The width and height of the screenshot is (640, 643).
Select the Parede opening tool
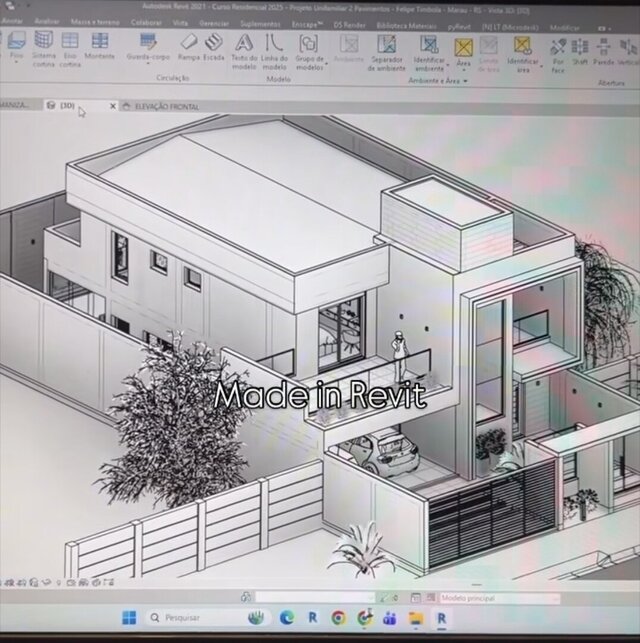604,51
